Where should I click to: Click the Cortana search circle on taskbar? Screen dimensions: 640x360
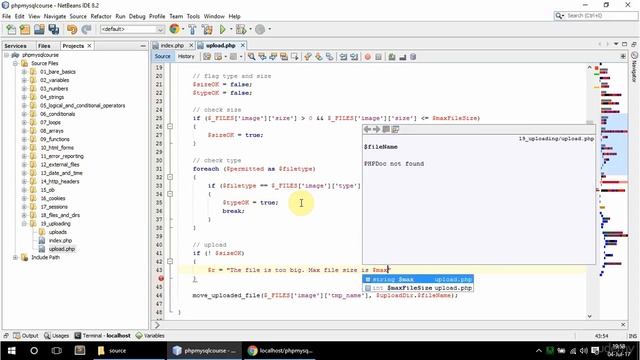click(x=34, y=351)
